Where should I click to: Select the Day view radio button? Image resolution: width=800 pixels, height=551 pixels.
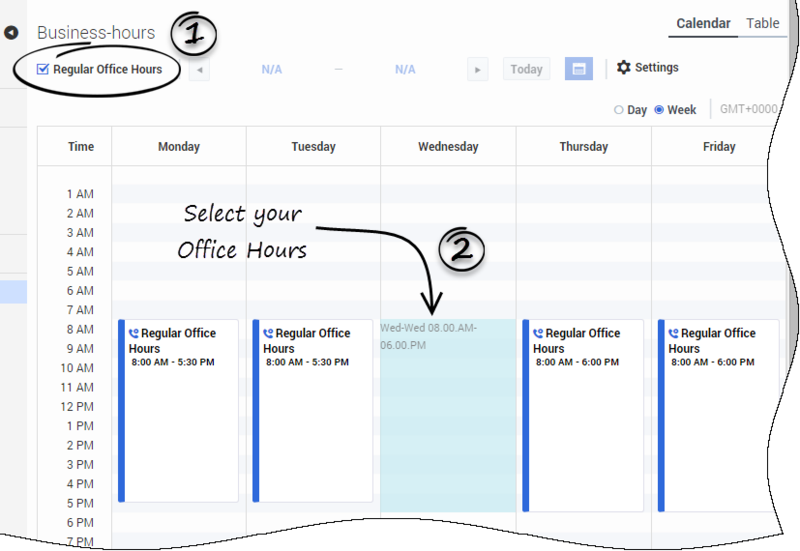[x=618, y=110]
